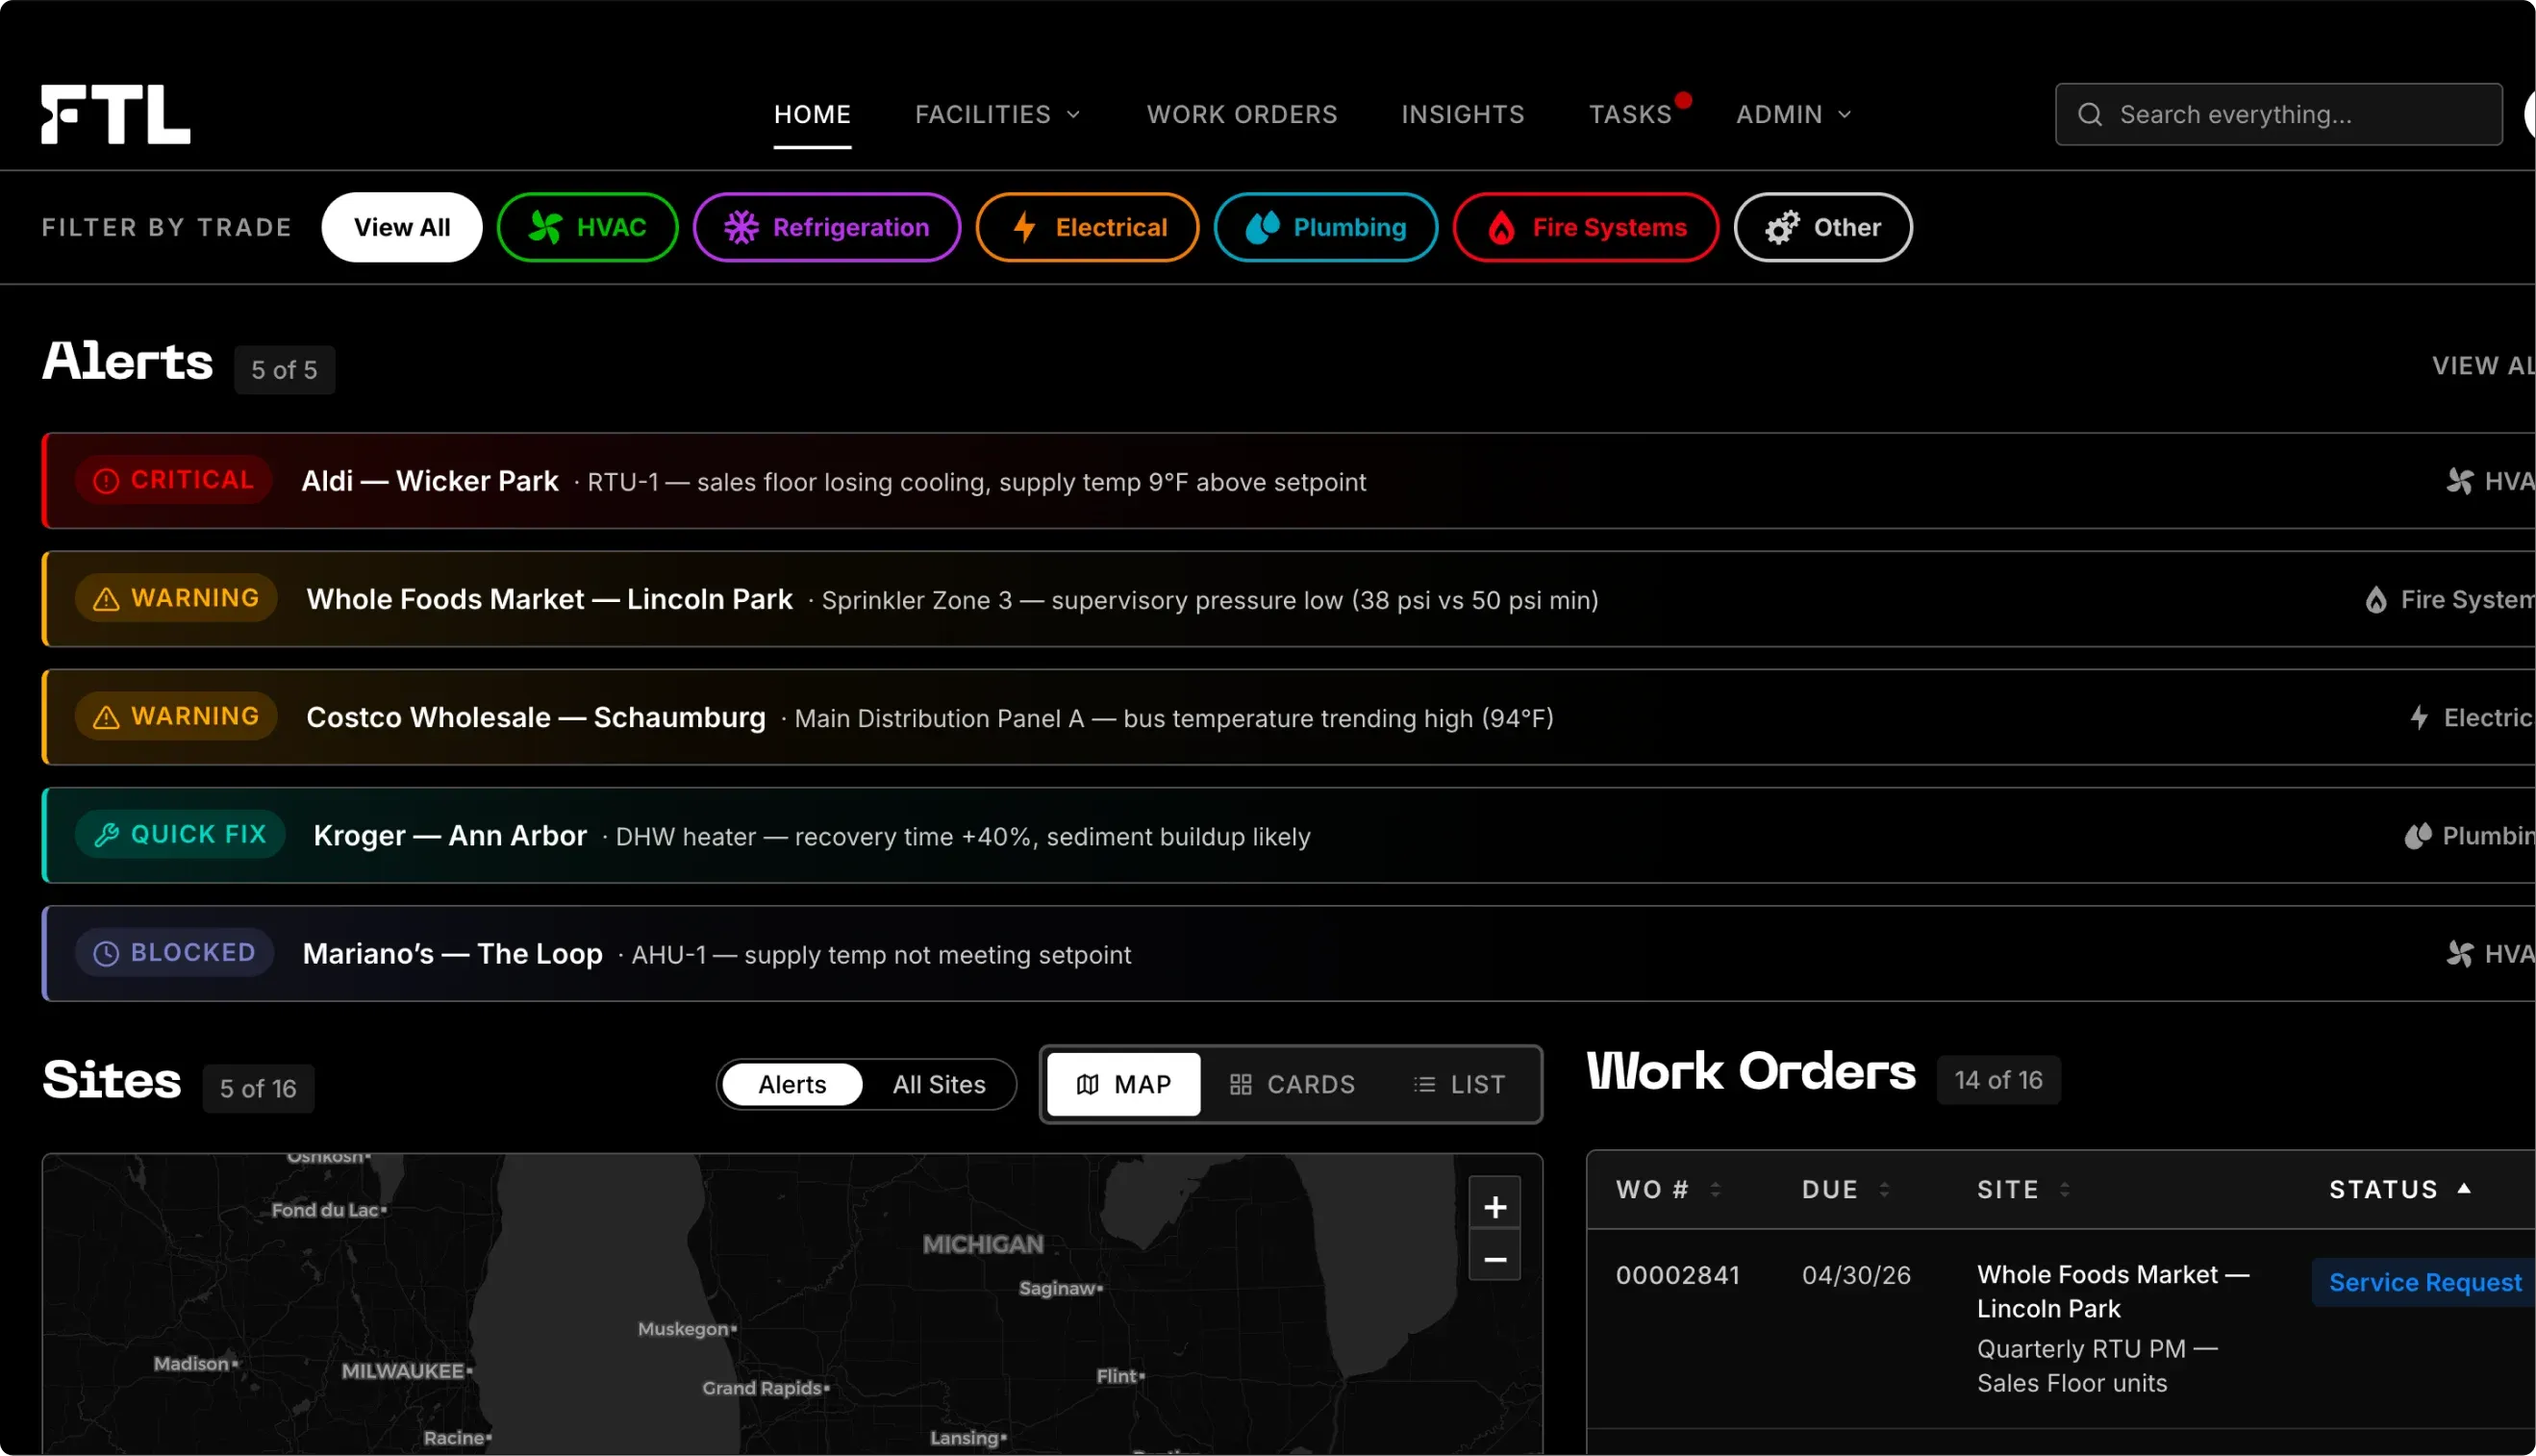Click the map icon in the MAP view button
This screenshot has width=2536, height=1456.
1088,1084
